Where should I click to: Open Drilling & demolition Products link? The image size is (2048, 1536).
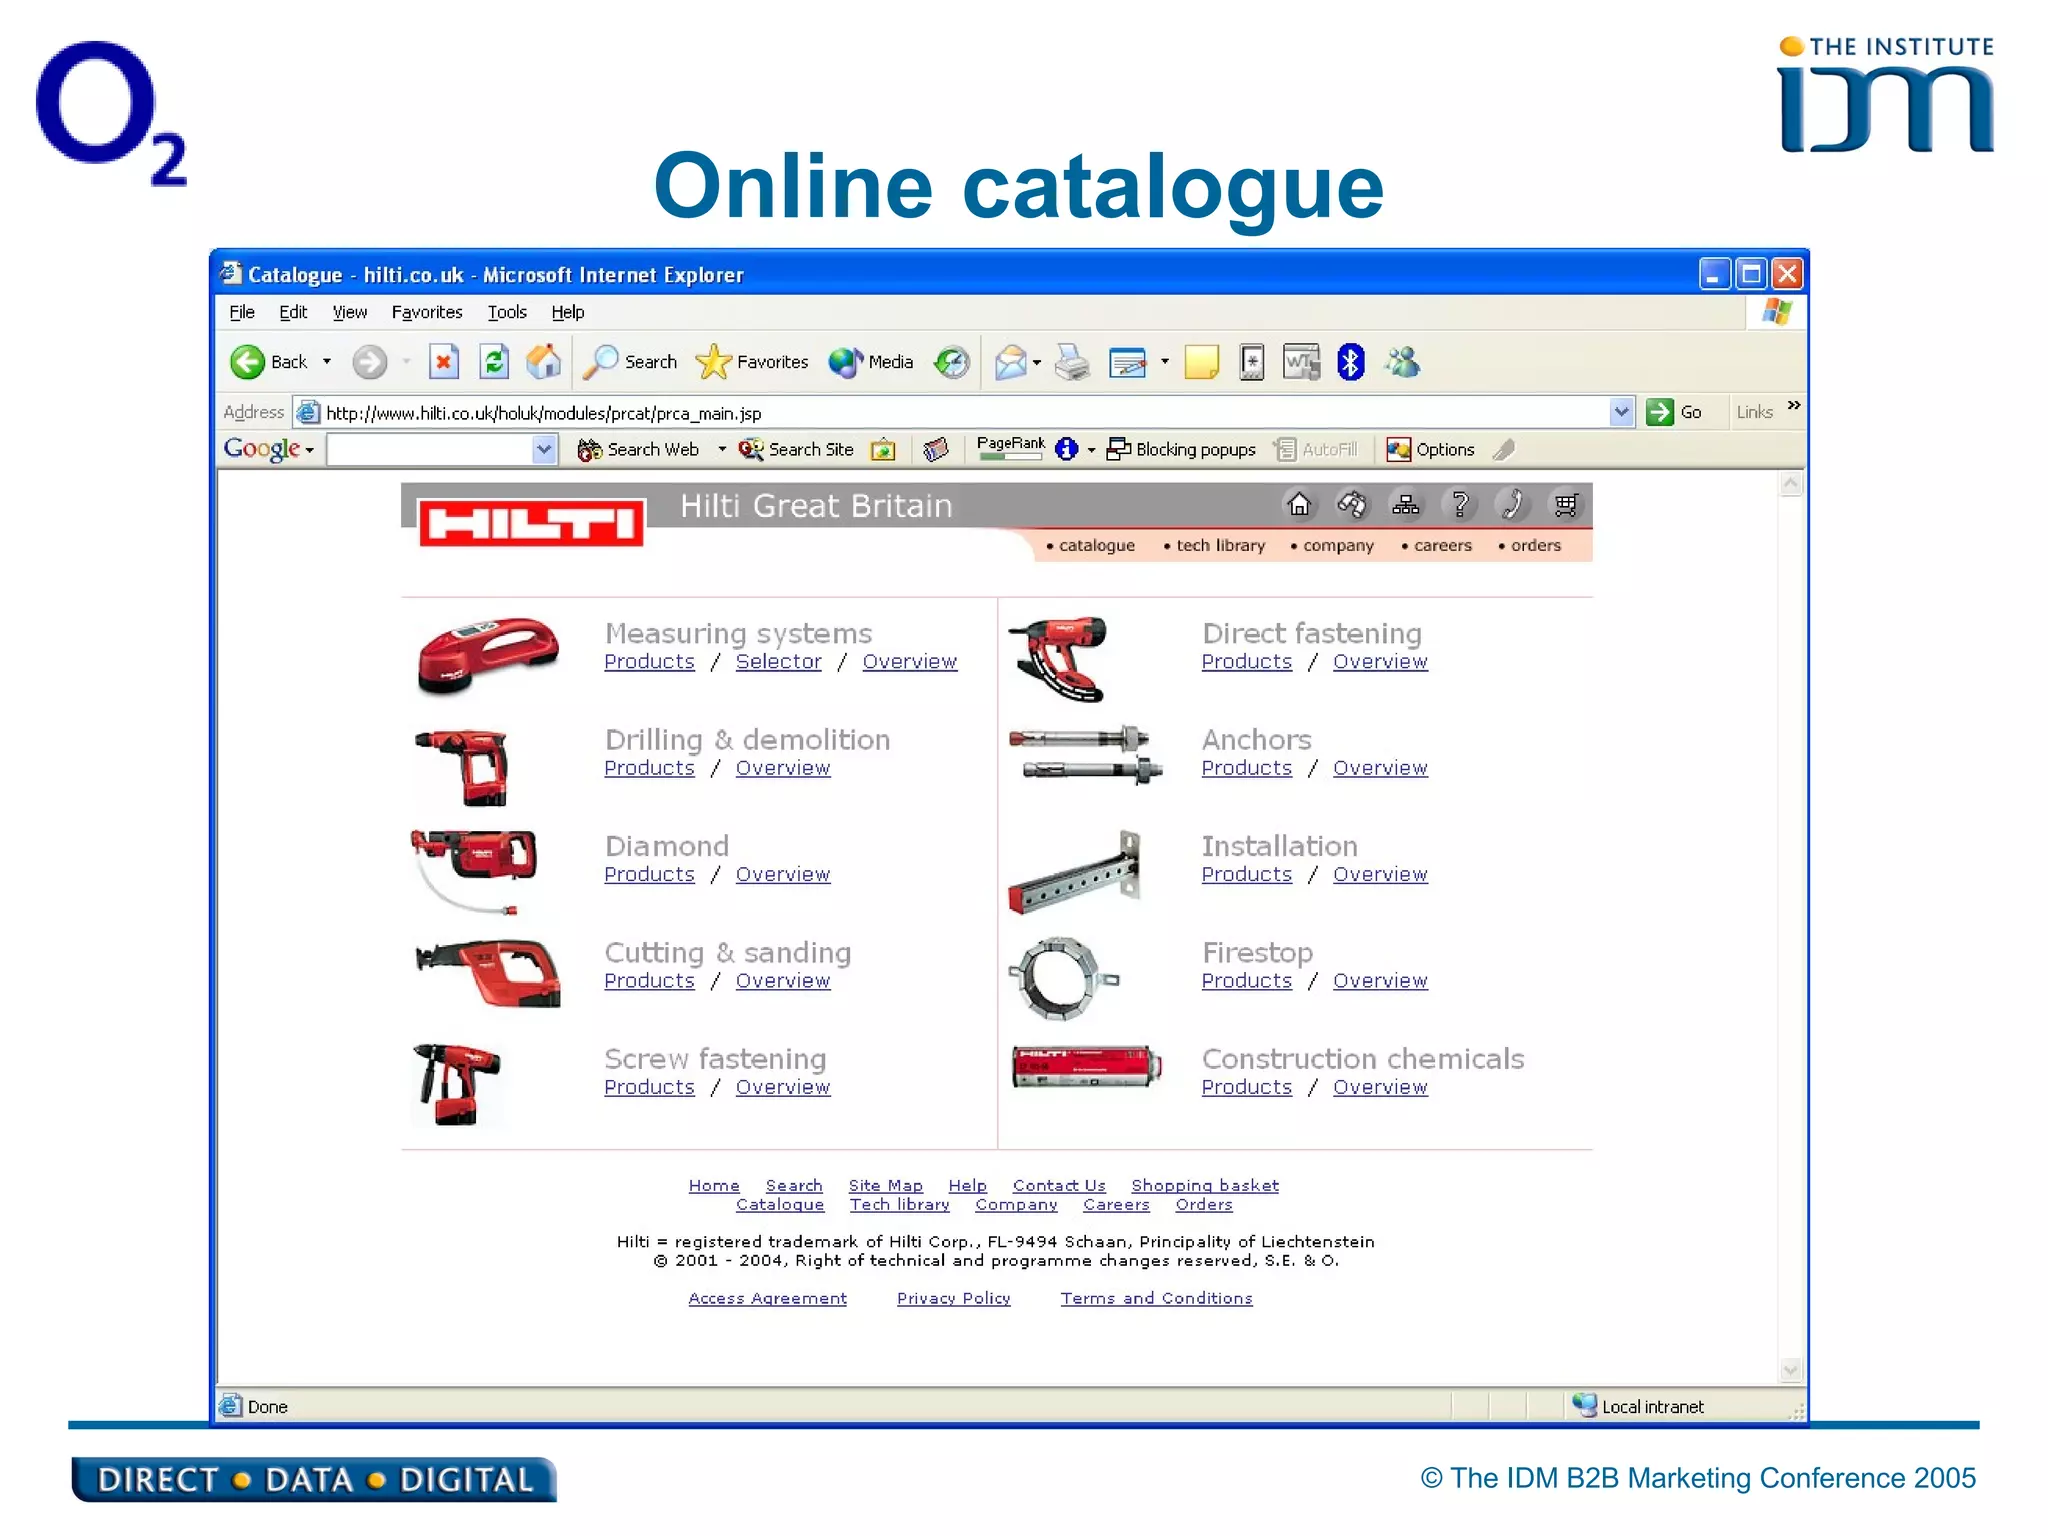[x=649, y=768]
